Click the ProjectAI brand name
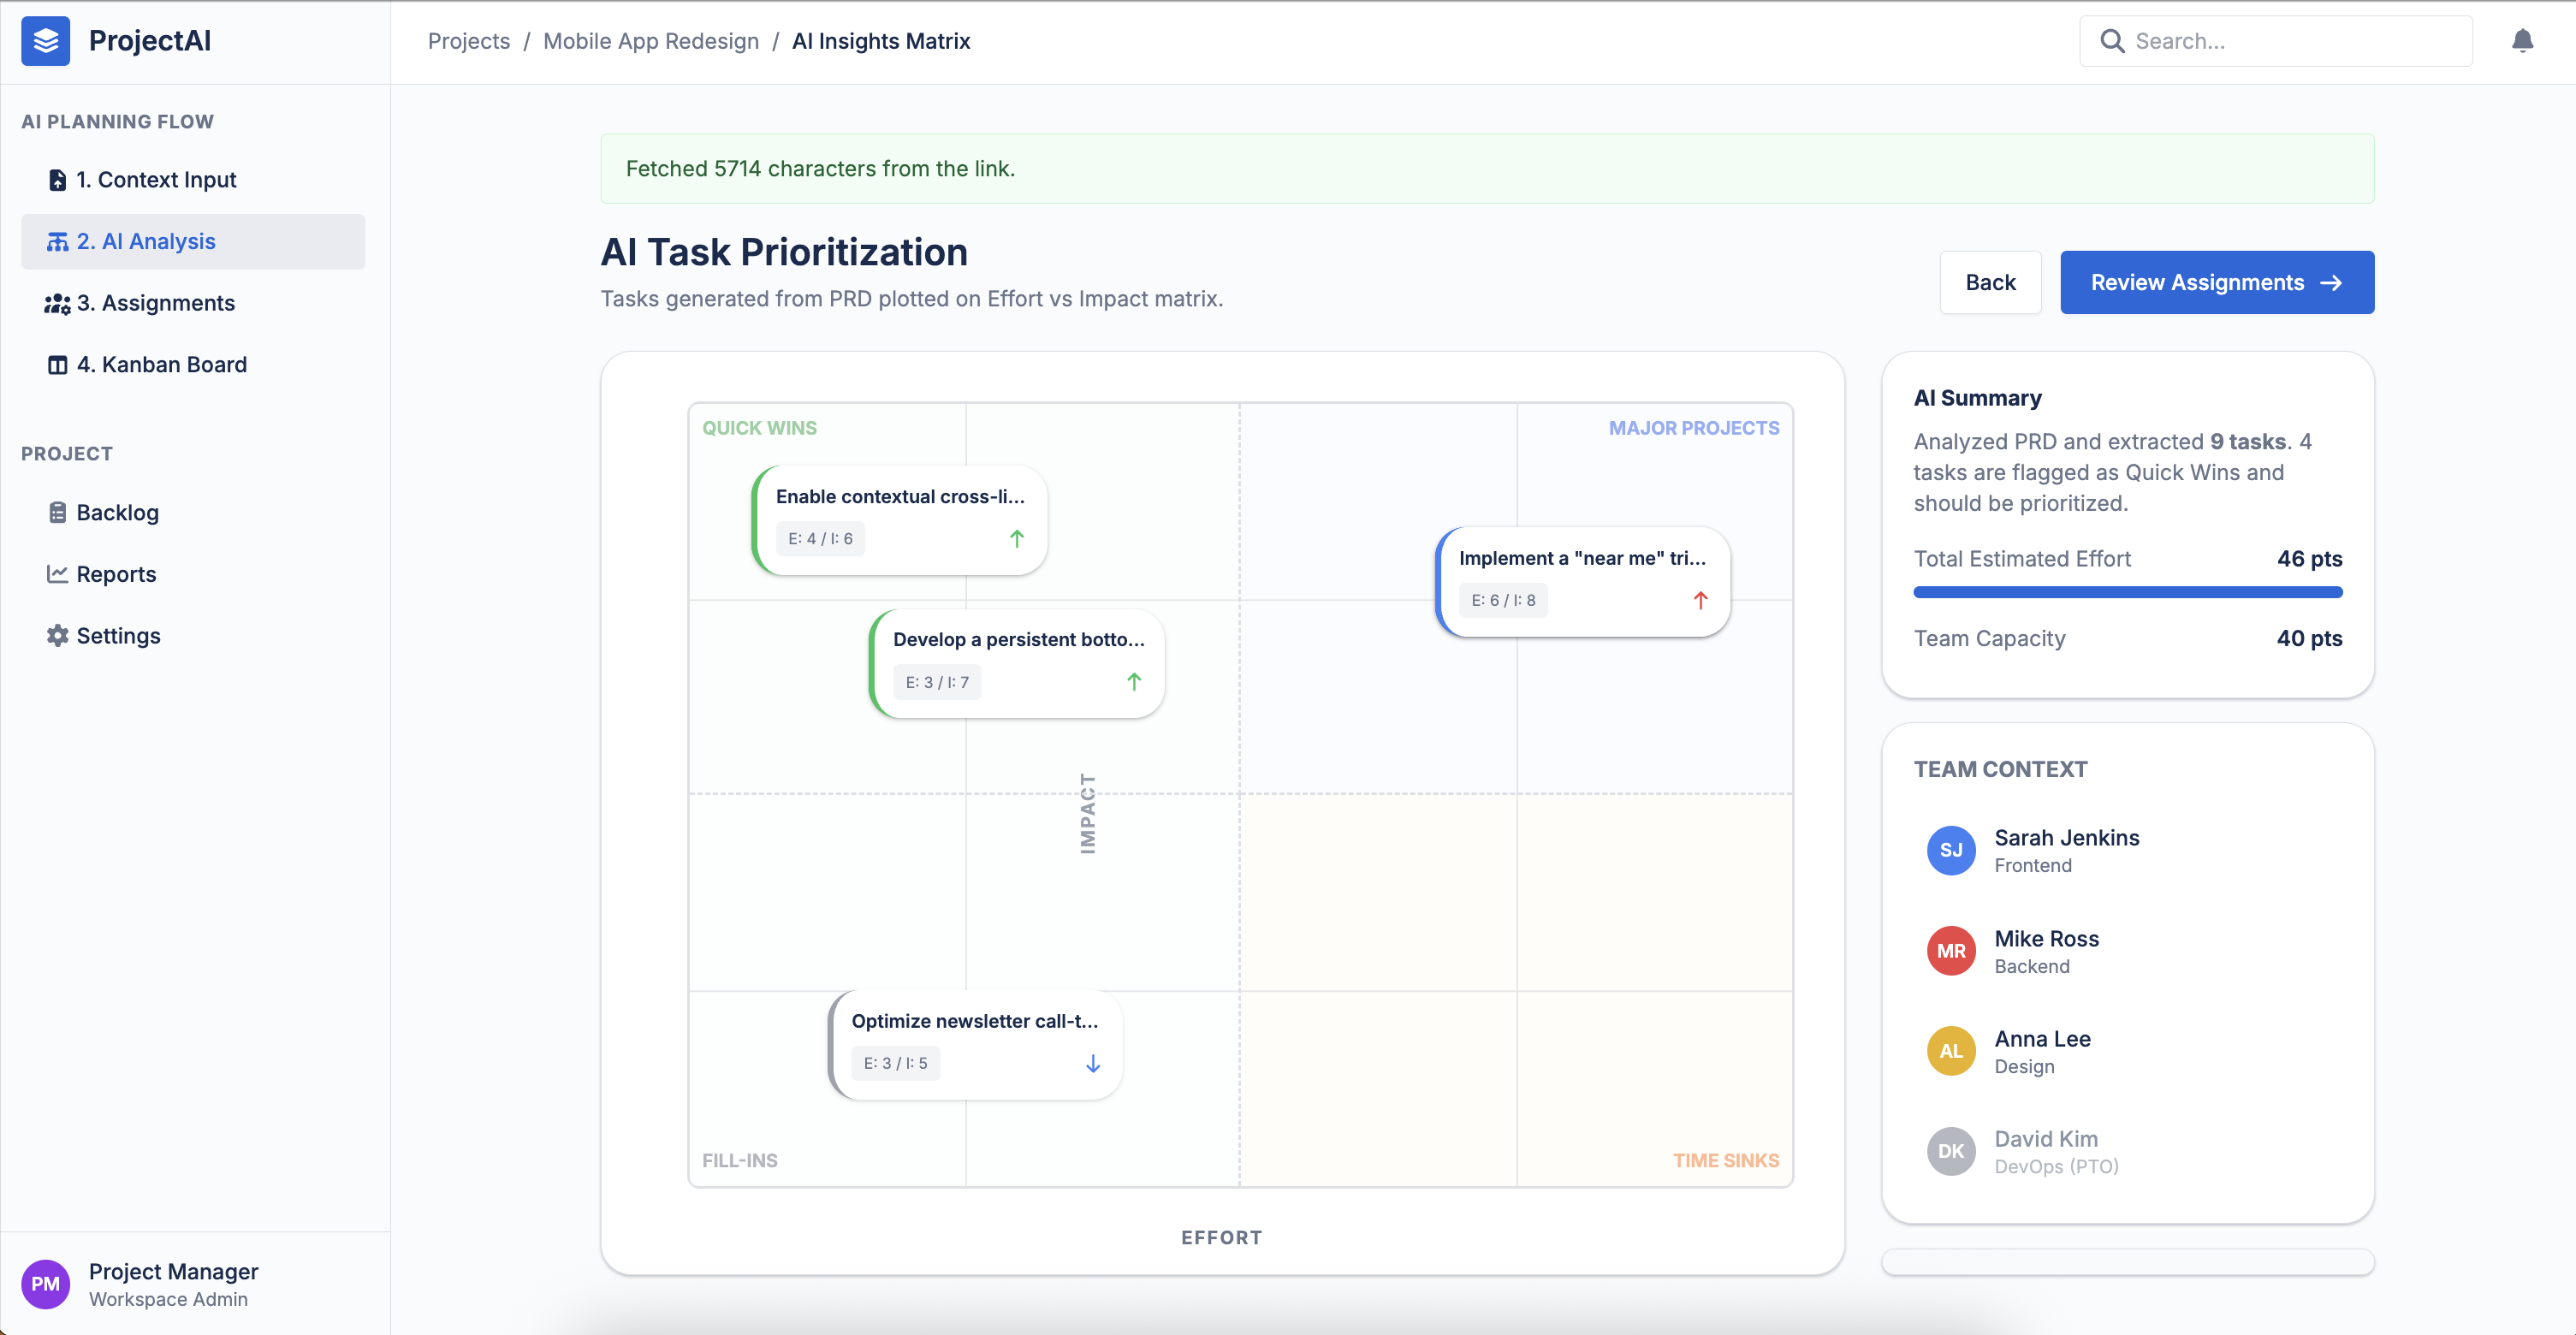Image resolution: width=2576 pixels, height=1335 pixels. pos(150,41)
